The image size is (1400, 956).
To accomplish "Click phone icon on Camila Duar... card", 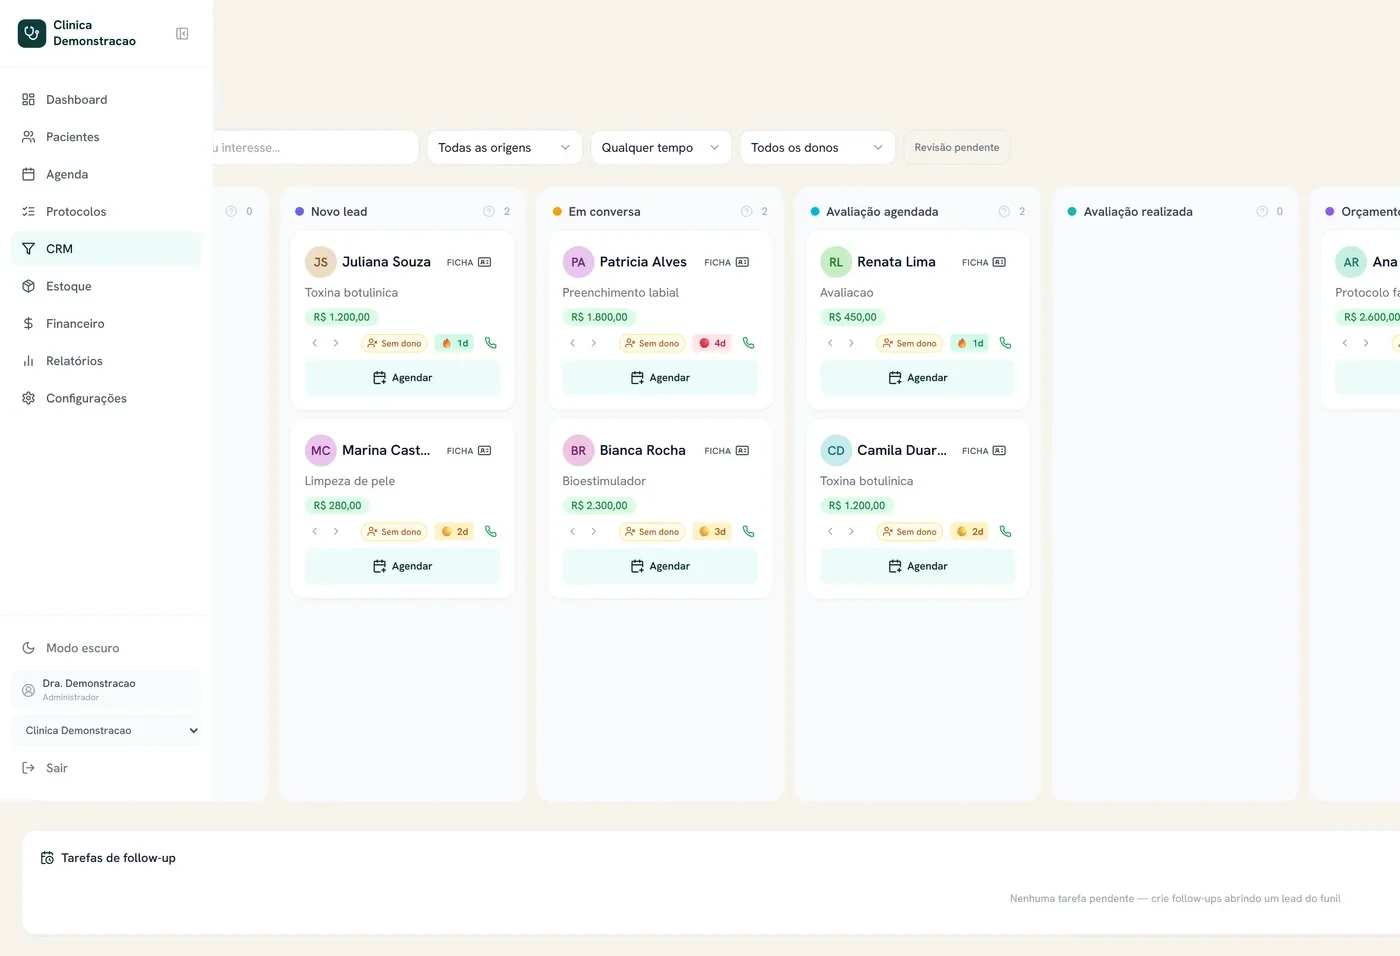I will 1006,532.
